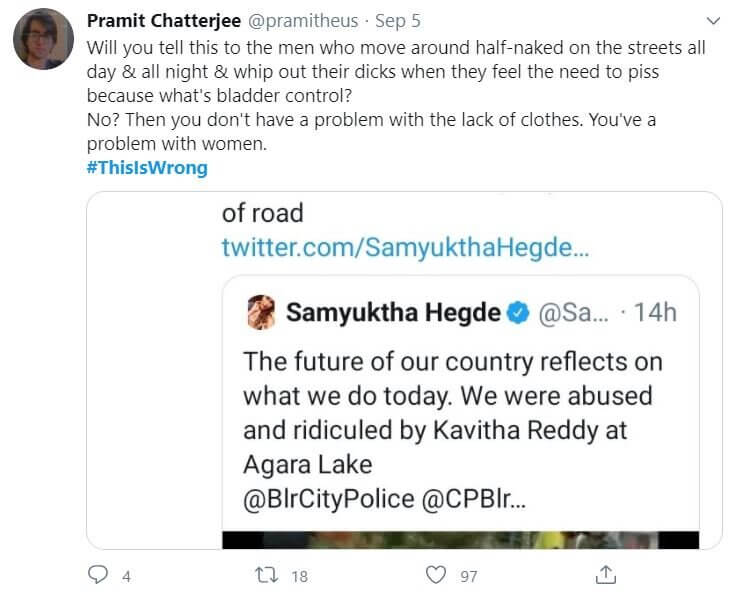Open the share icon for this tweet

pyautogui.click(x=604, y=575)
